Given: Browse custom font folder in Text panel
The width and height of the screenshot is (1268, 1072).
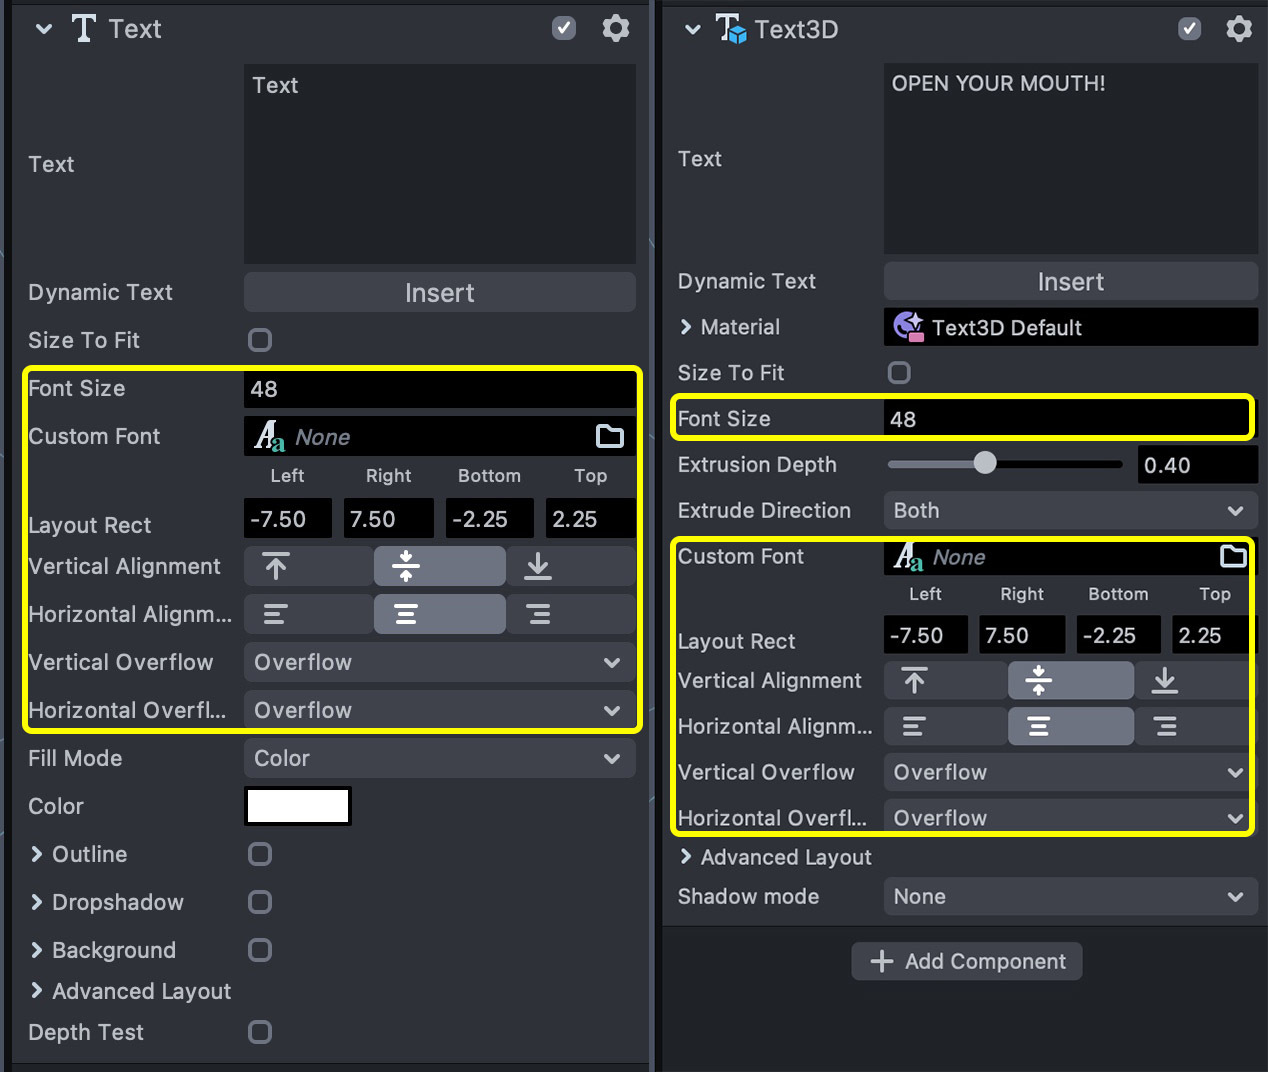Looking at the screenshot, I should point(609,436).
